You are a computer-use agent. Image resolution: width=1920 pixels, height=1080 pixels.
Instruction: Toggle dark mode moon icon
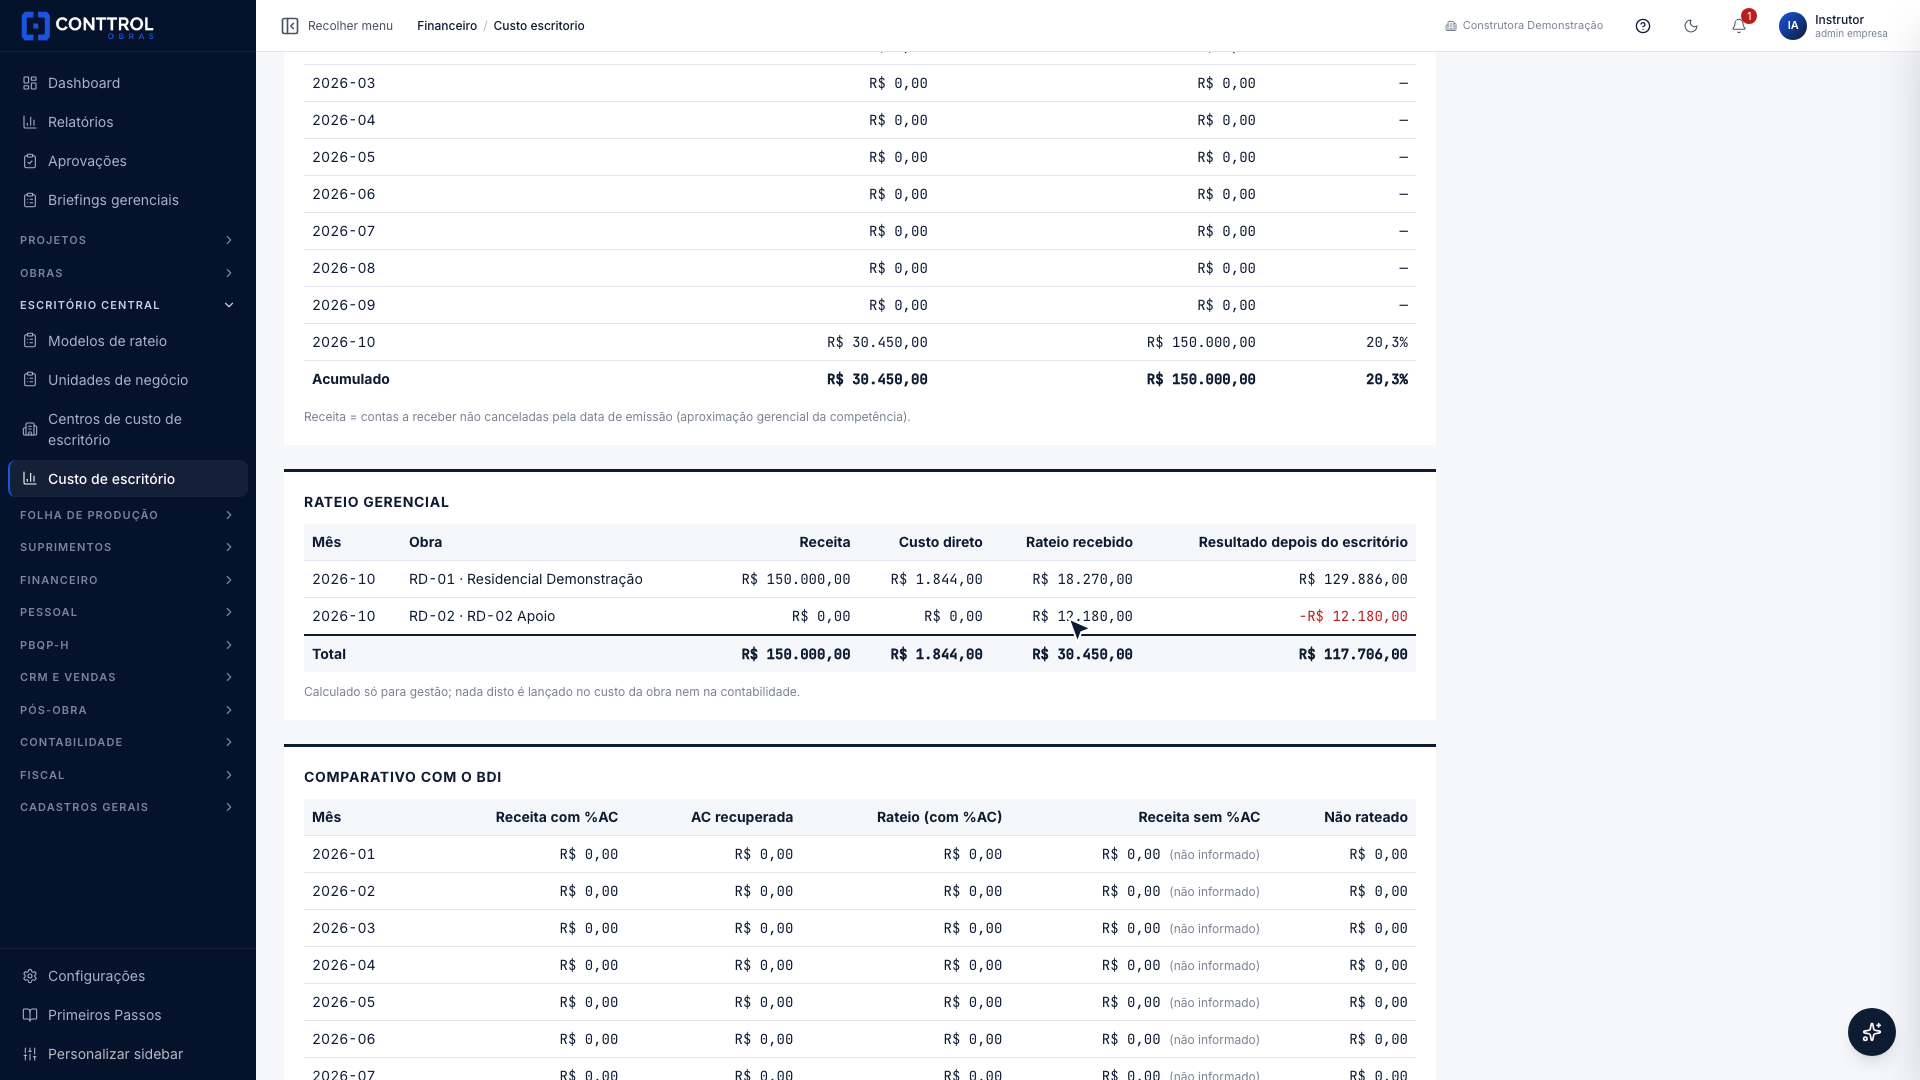pyautogui.click(x=1691, y=26)
